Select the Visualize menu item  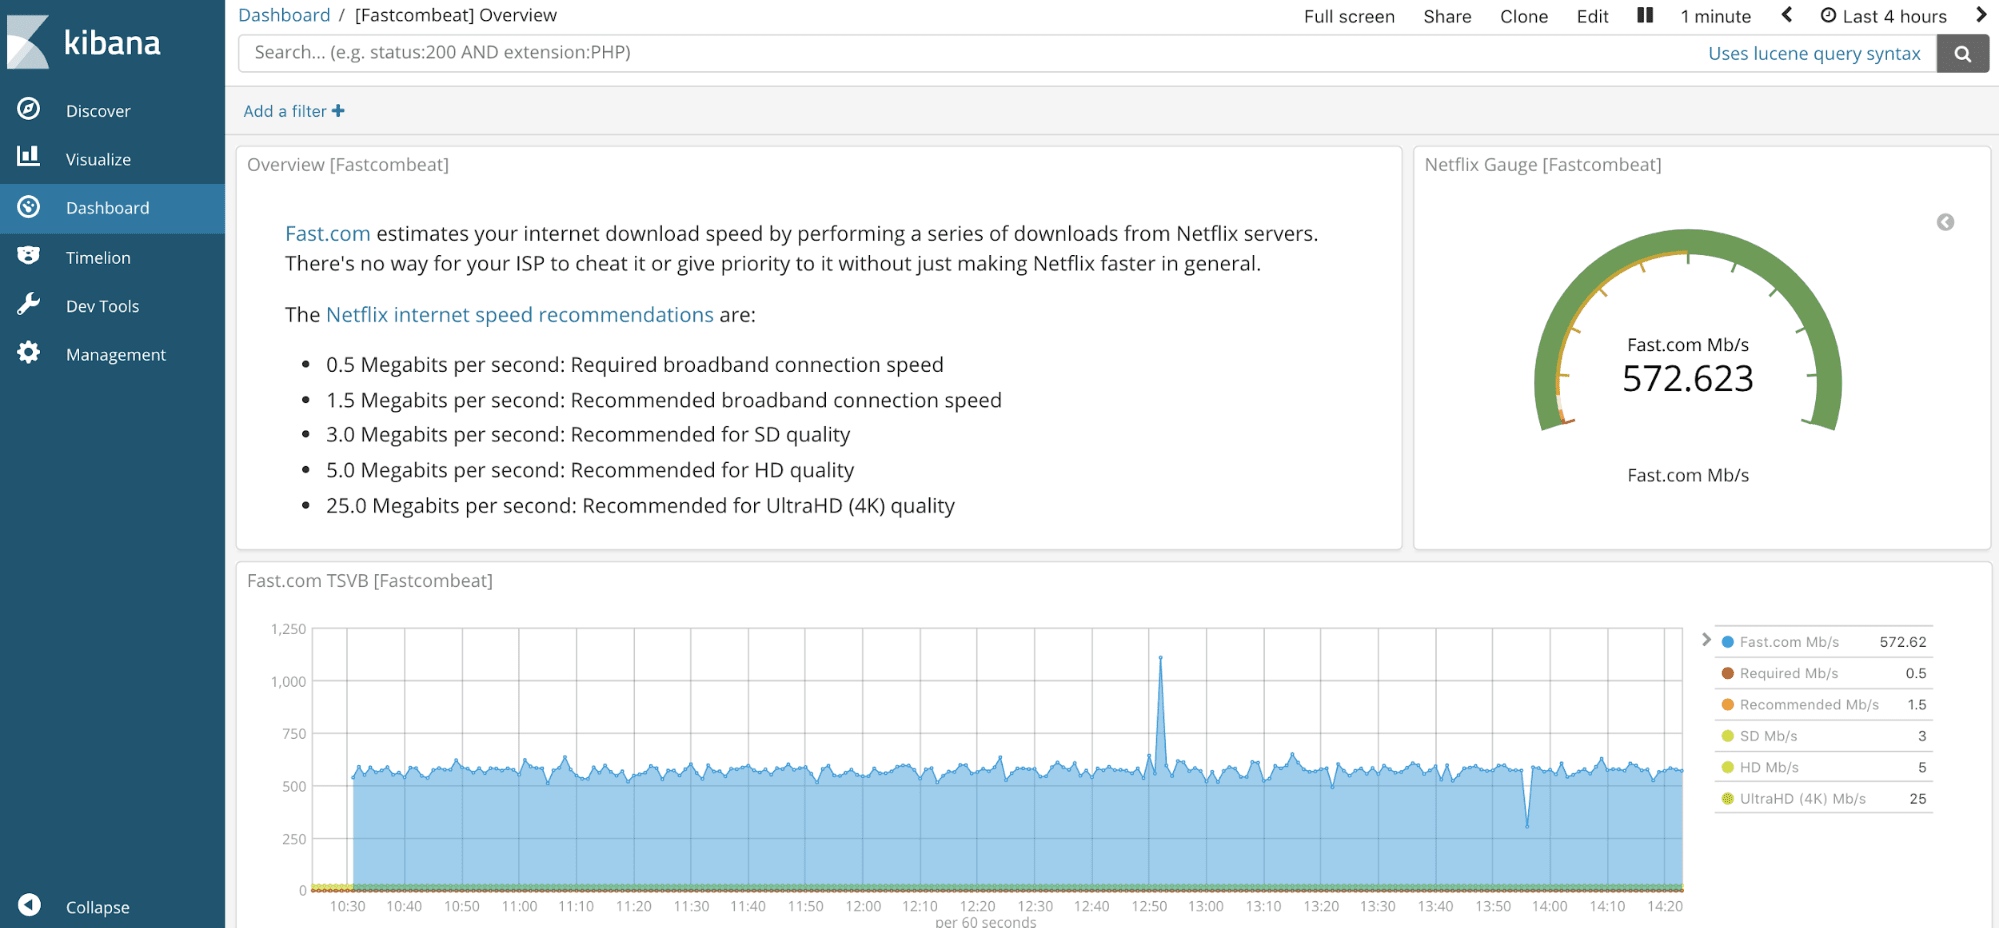point(98,159)
